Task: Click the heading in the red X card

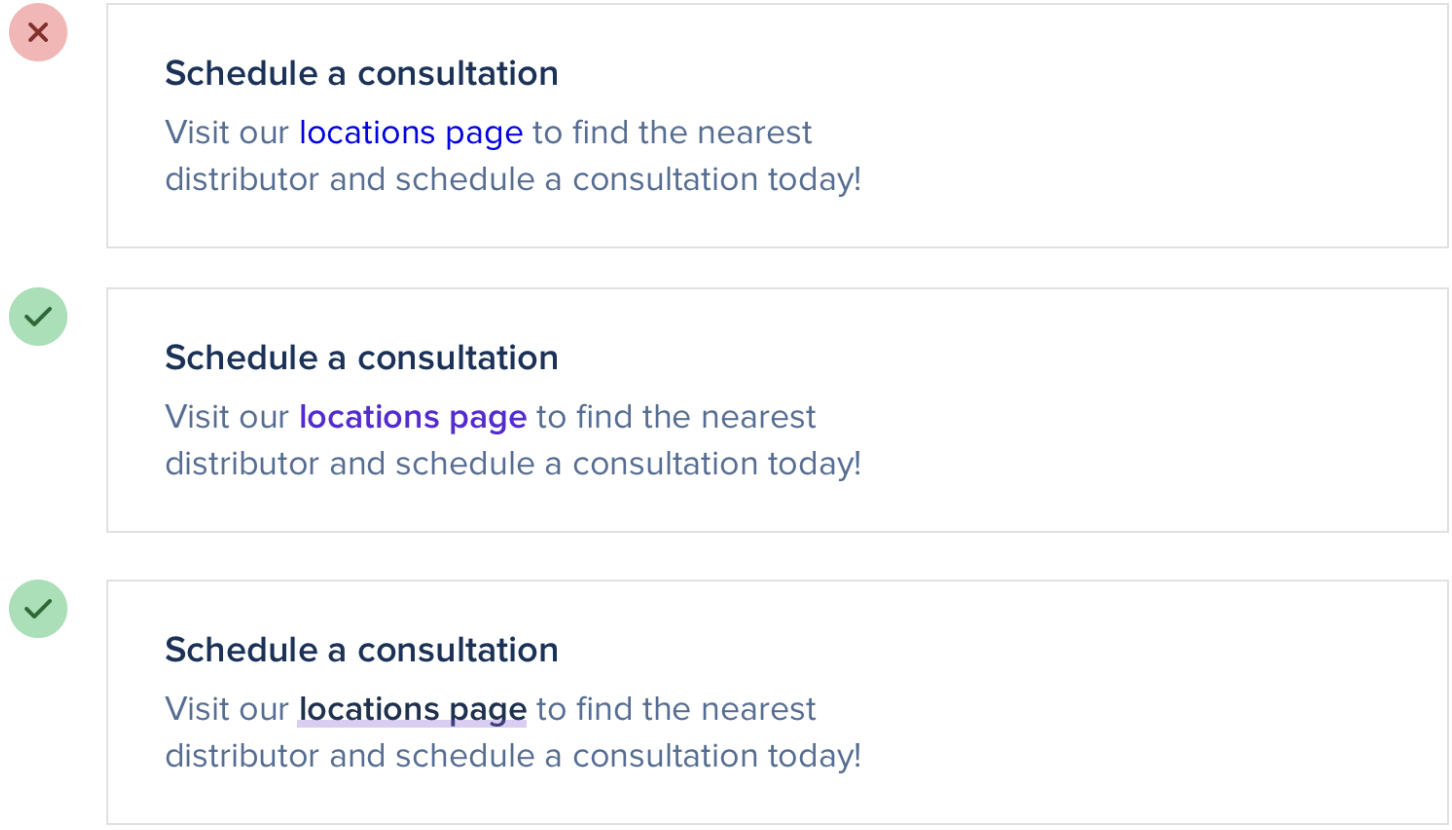Action: tap(361, 73)
